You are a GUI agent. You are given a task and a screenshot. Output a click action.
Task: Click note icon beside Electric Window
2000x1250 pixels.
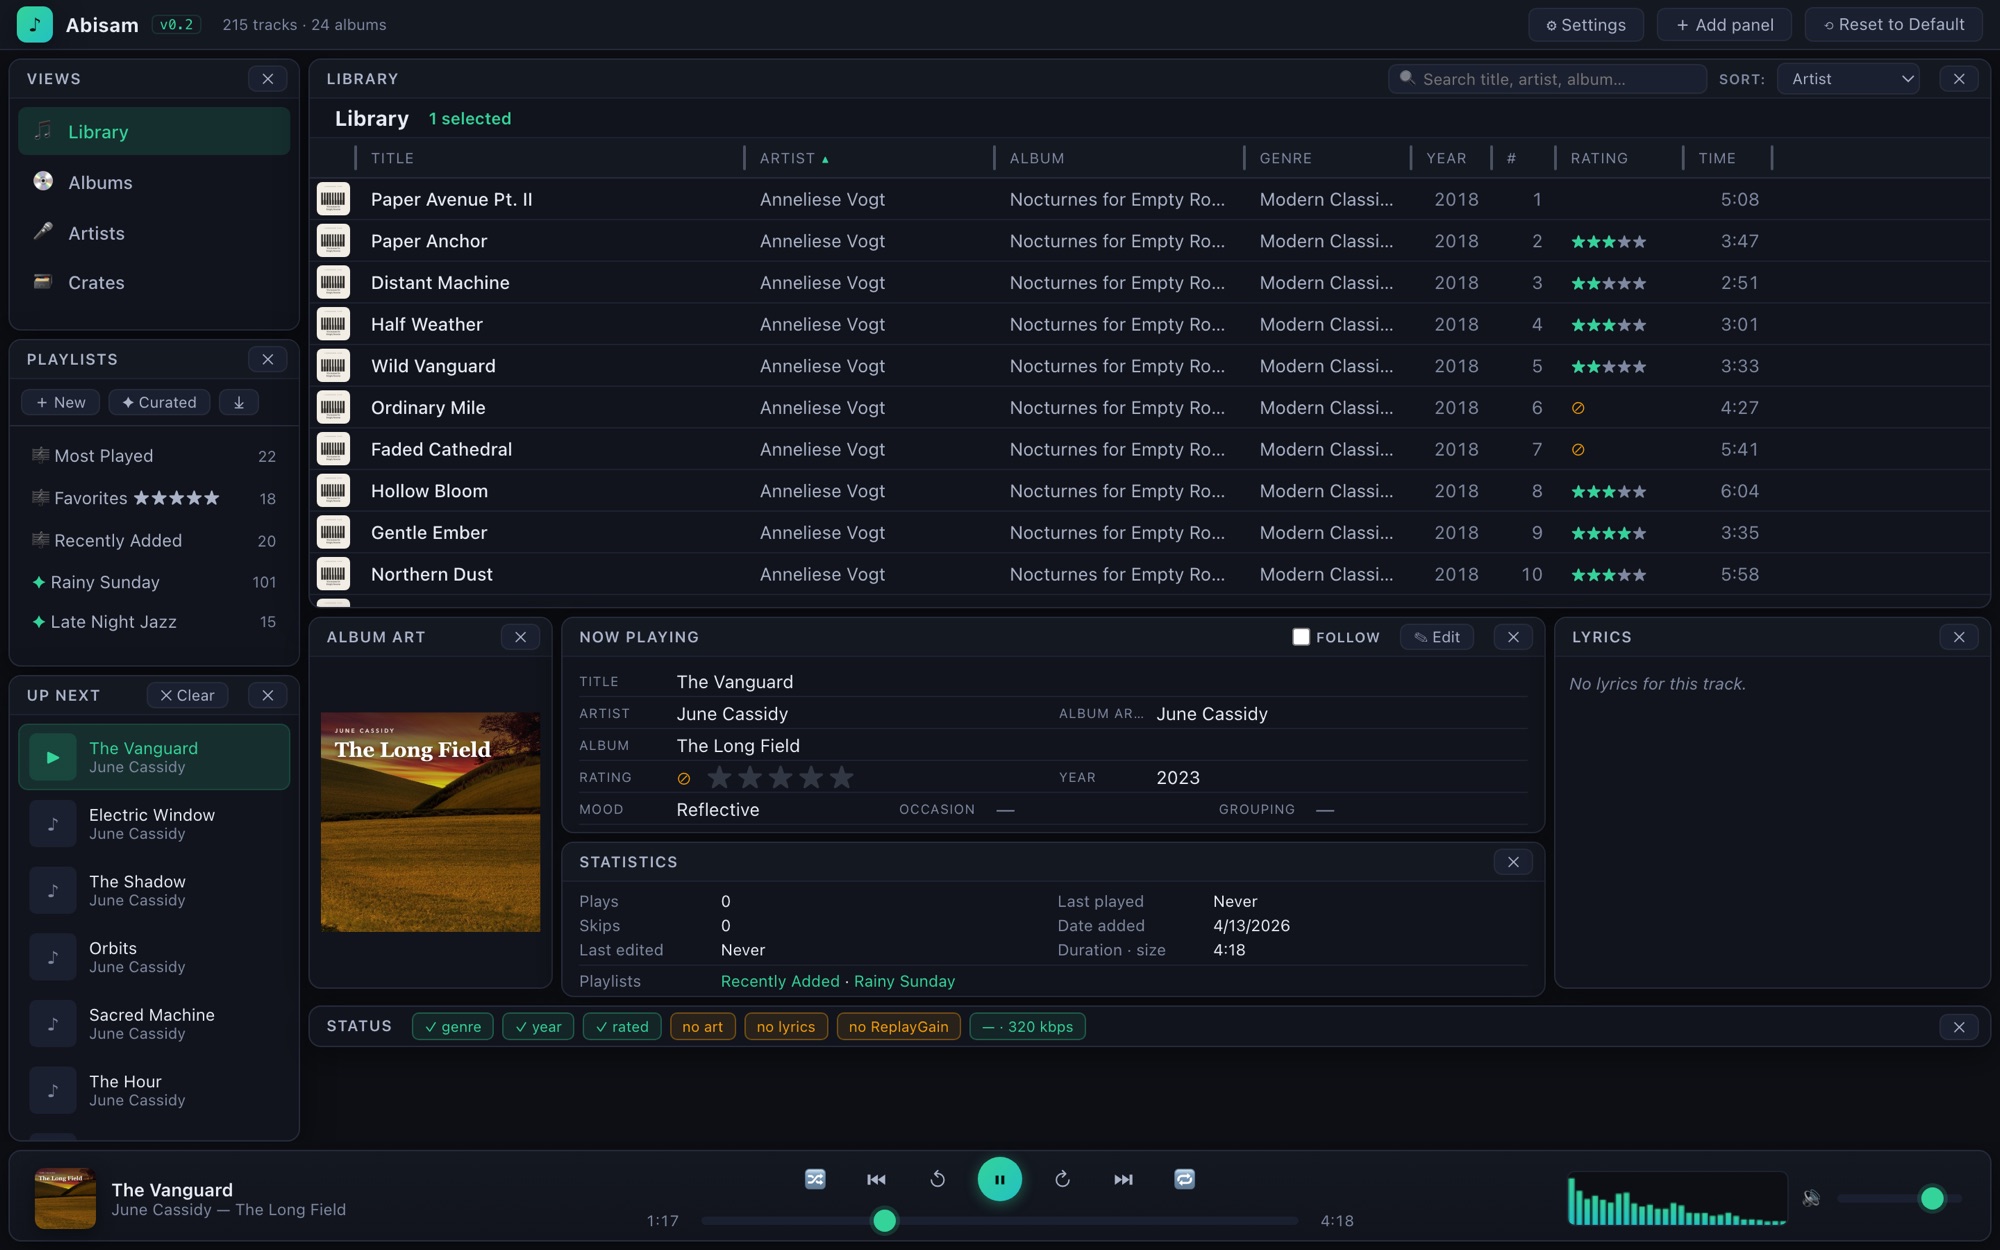(53, 824)
